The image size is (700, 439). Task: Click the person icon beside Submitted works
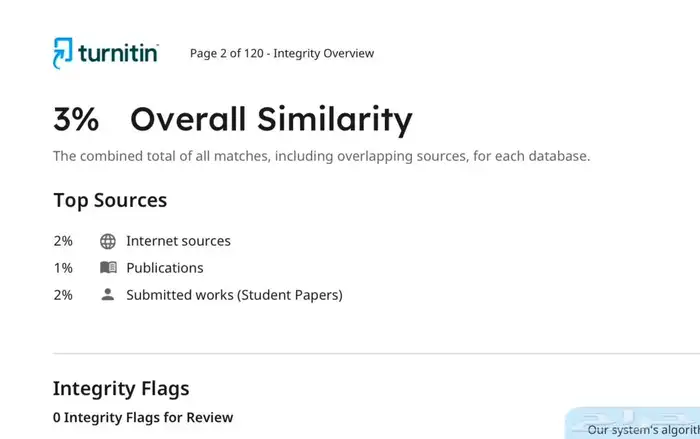[x=108, y=294]
